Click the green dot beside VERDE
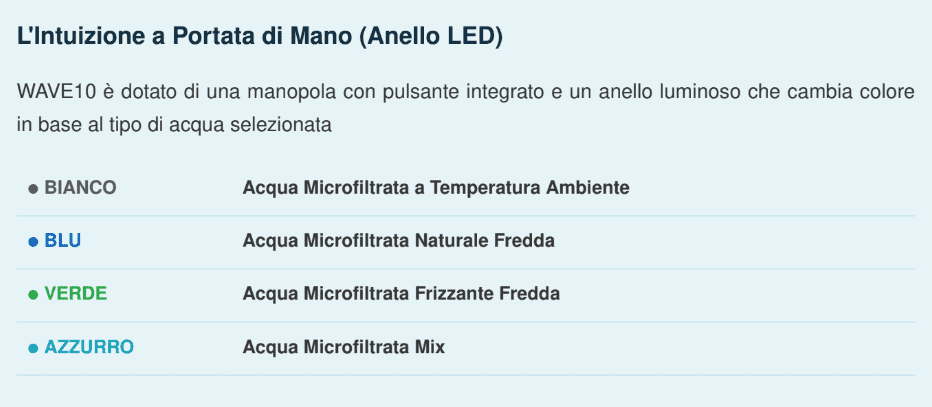The width and height of the screenshot is (932, 407). pyautogui.click(x=33, y=295)
